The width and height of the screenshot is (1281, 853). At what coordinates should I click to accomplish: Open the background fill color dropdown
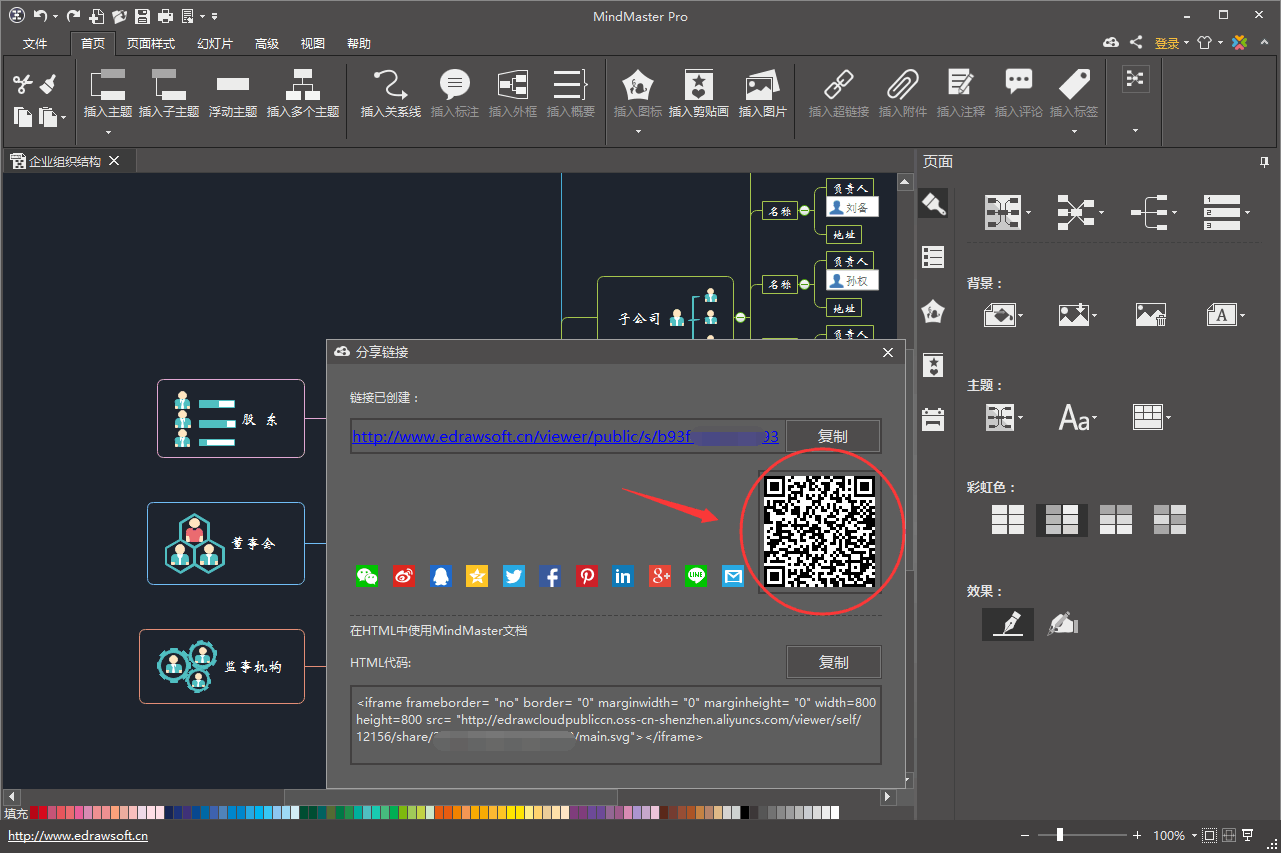click(x=1004, y=315)
